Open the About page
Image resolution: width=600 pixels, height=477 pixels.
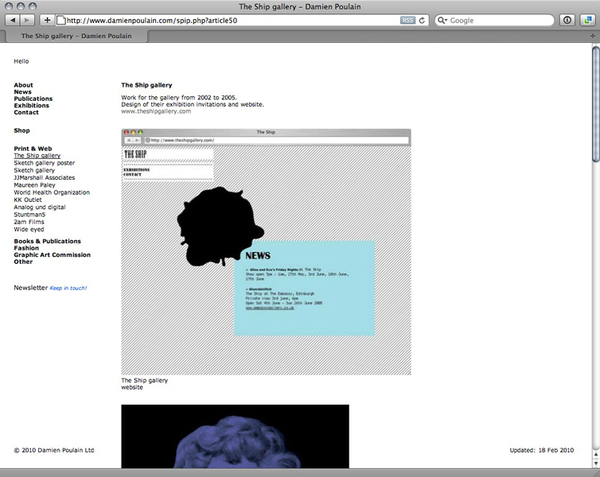(23, 85)
